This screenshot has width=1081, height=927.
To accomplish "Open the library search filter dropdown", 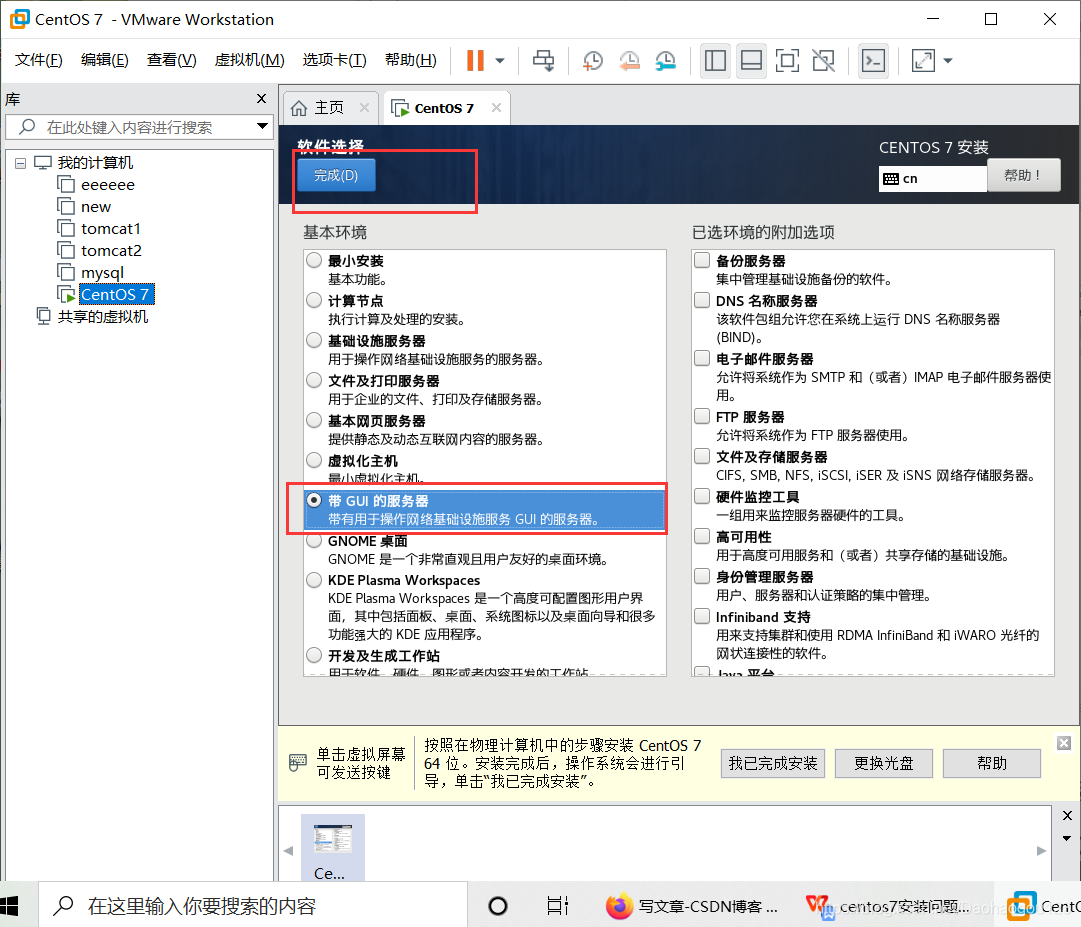I will [x=262, y=126].
